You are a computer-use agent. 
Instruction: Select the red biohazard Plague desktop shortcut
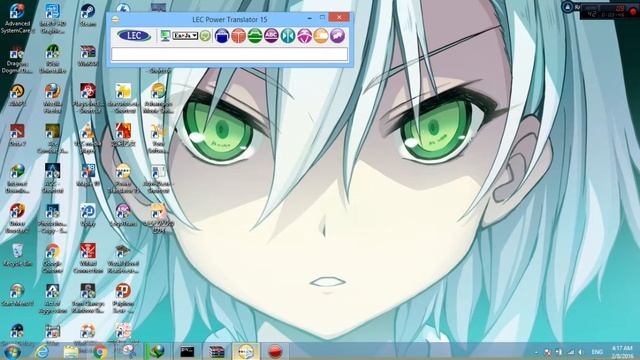pos(88,98)
